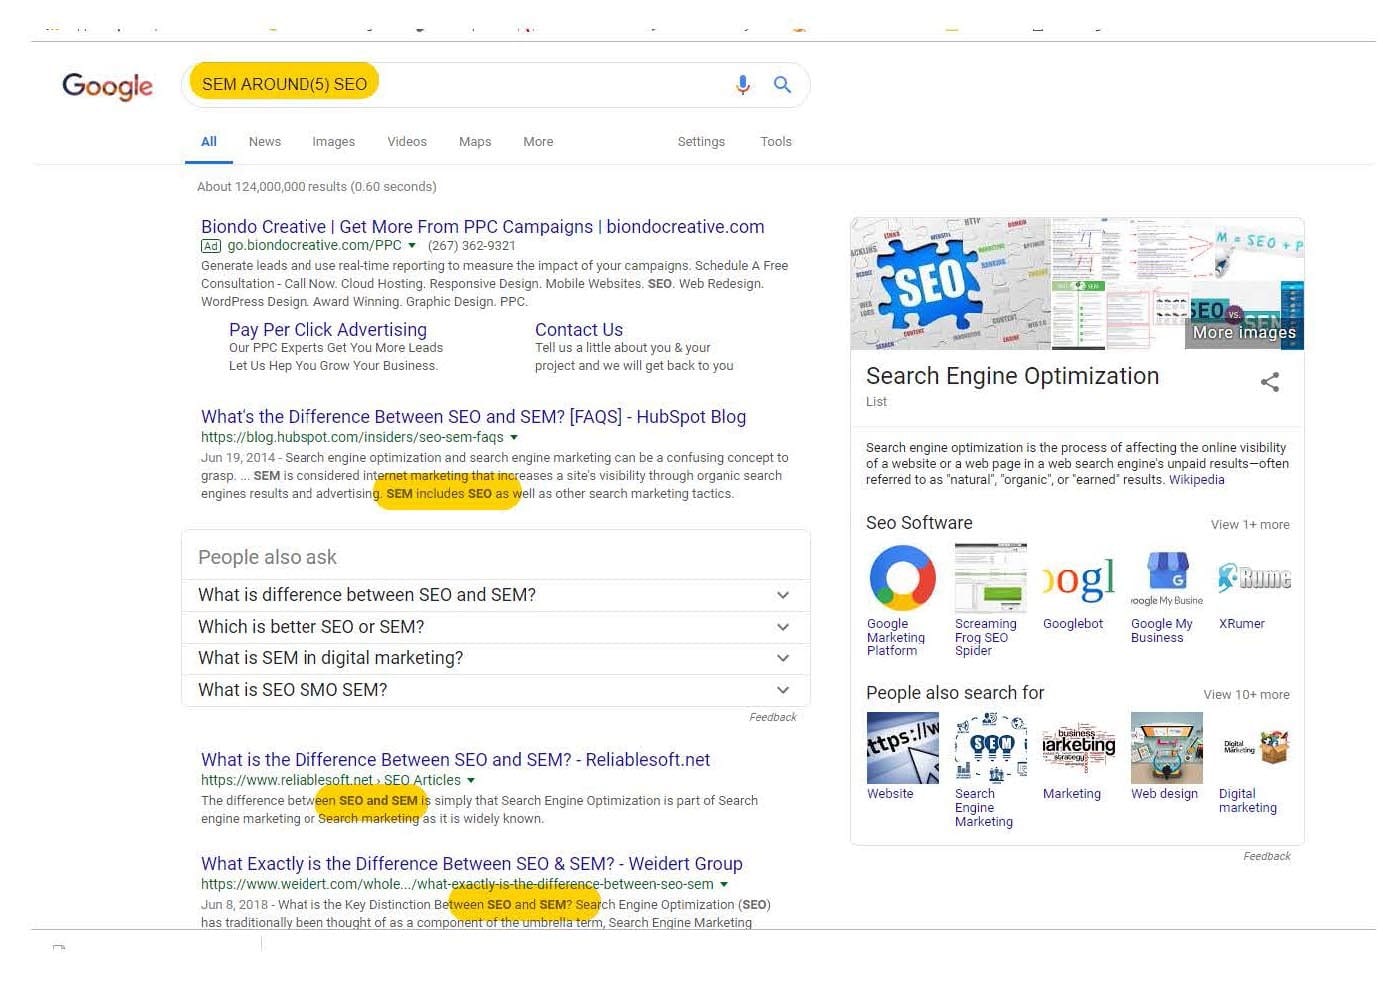
Task: Open dropdown arrow beside go.biondocreative.com/PPC
Action: pyautogui.click(x=412, y=246)
